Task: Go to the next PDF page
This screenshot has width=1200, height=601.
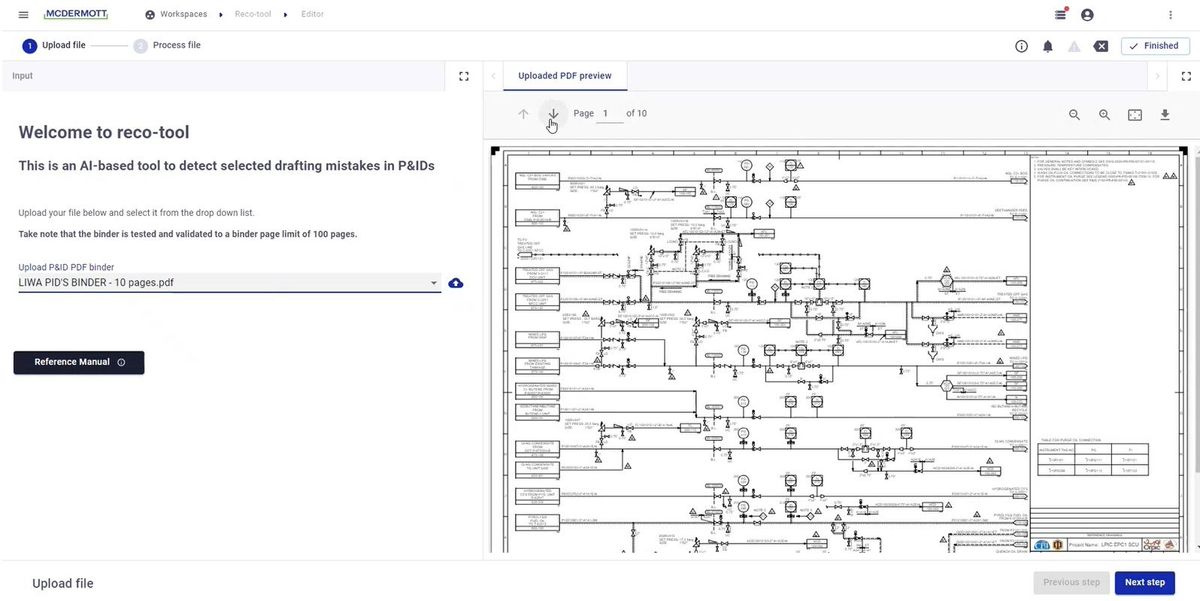Action: pyautogui.click(x=551, y=114)
